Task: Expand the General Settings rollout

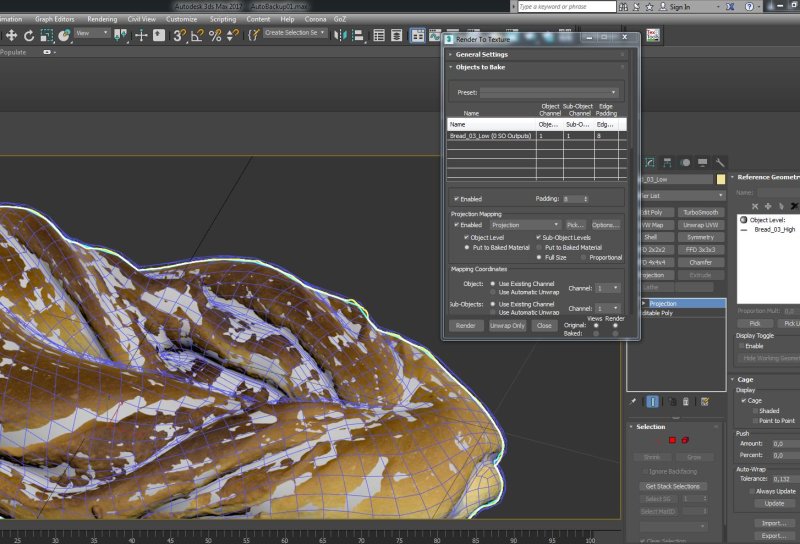Action: (x=482, y=54)
